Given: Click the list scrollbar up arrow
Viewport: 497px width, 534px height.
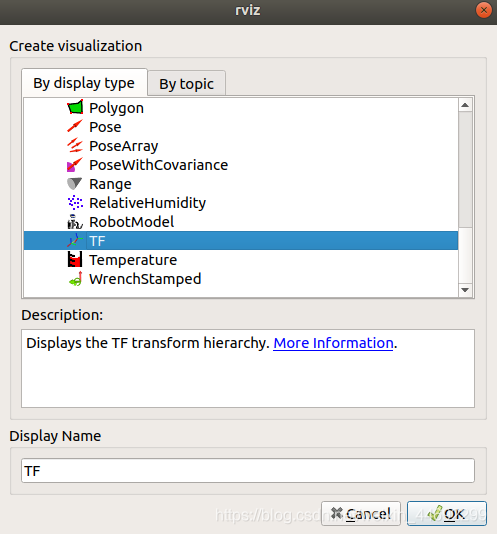Looking at the screenshot, I should (x=465, y=105).
